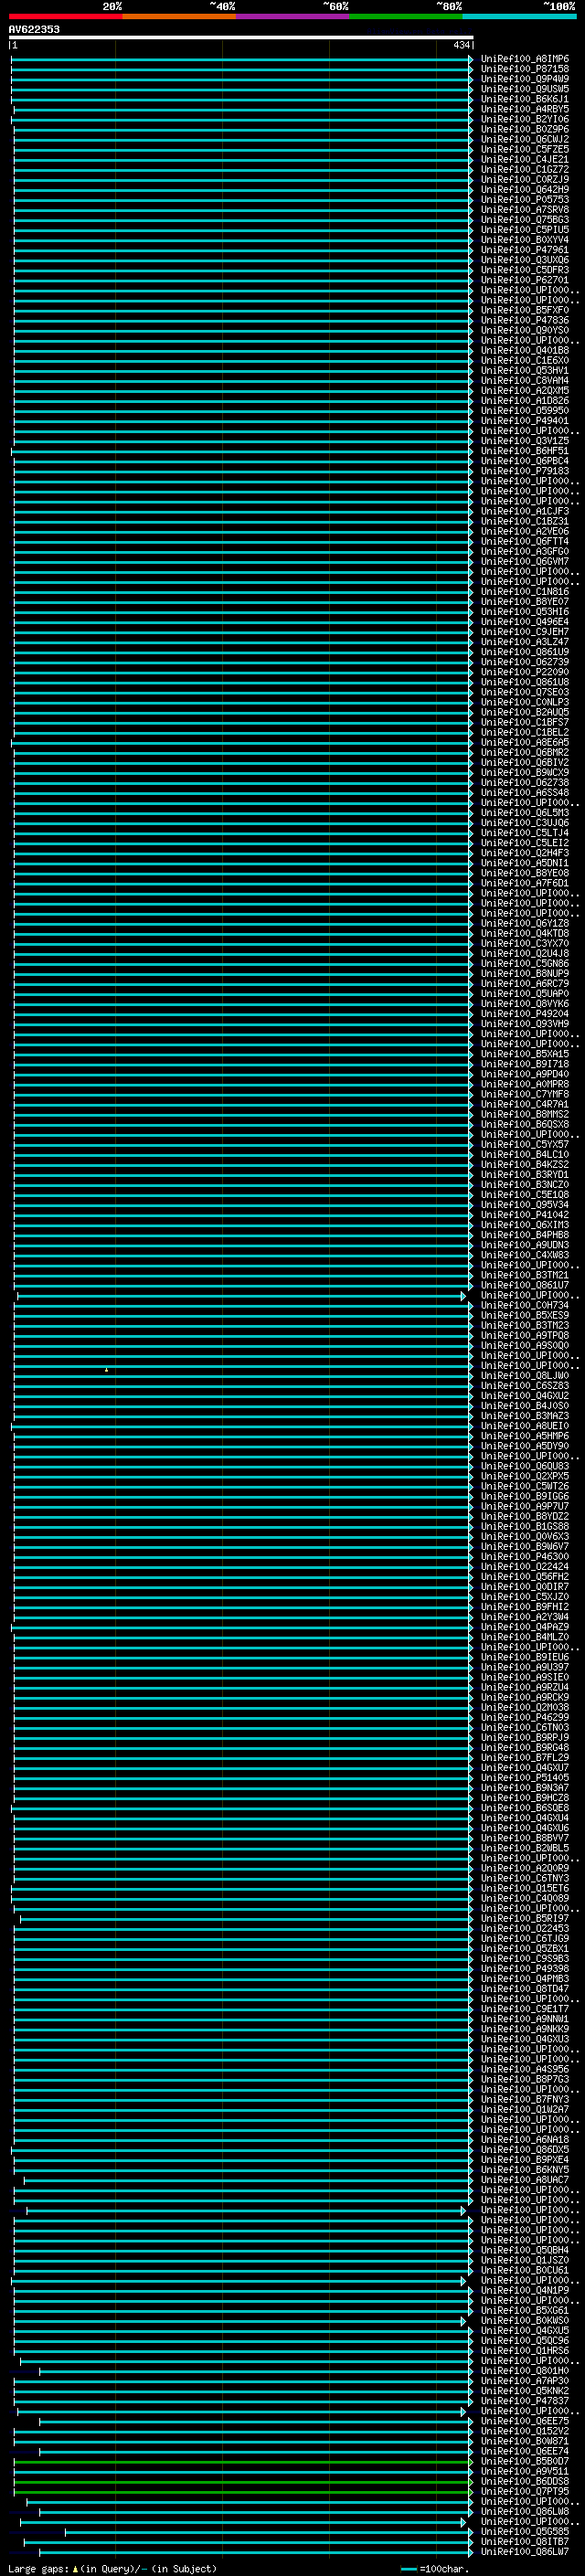The image size is (585, 2576).
Task: Select hit label UniRef100_A1CJF3
Action: [524, 511]
